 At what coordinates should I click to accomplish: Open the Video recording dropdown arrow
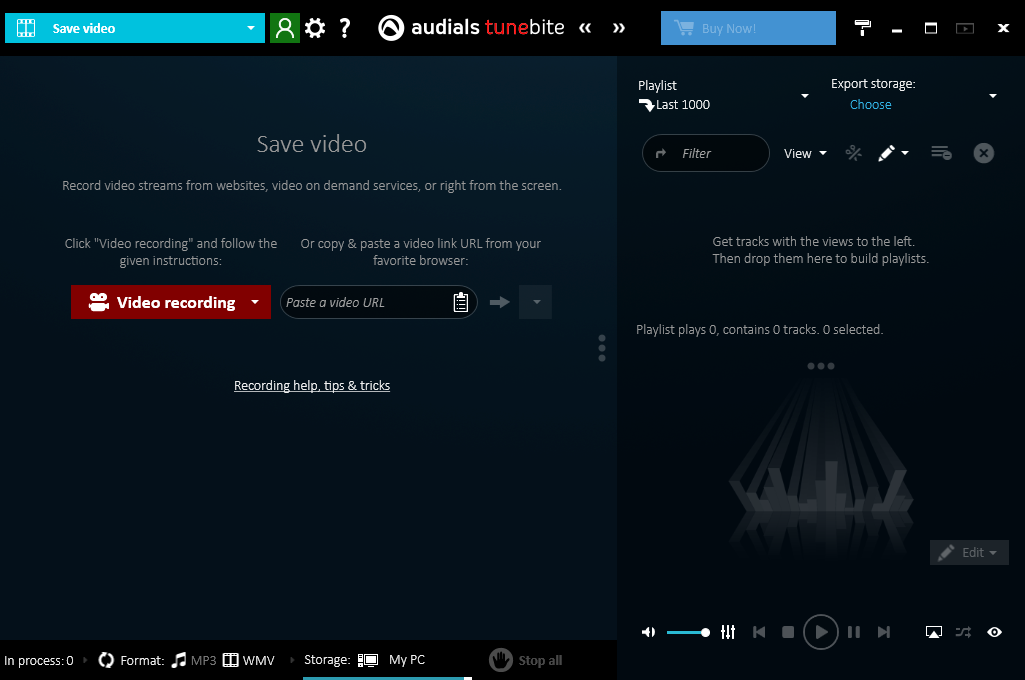(x=255, y=302)
